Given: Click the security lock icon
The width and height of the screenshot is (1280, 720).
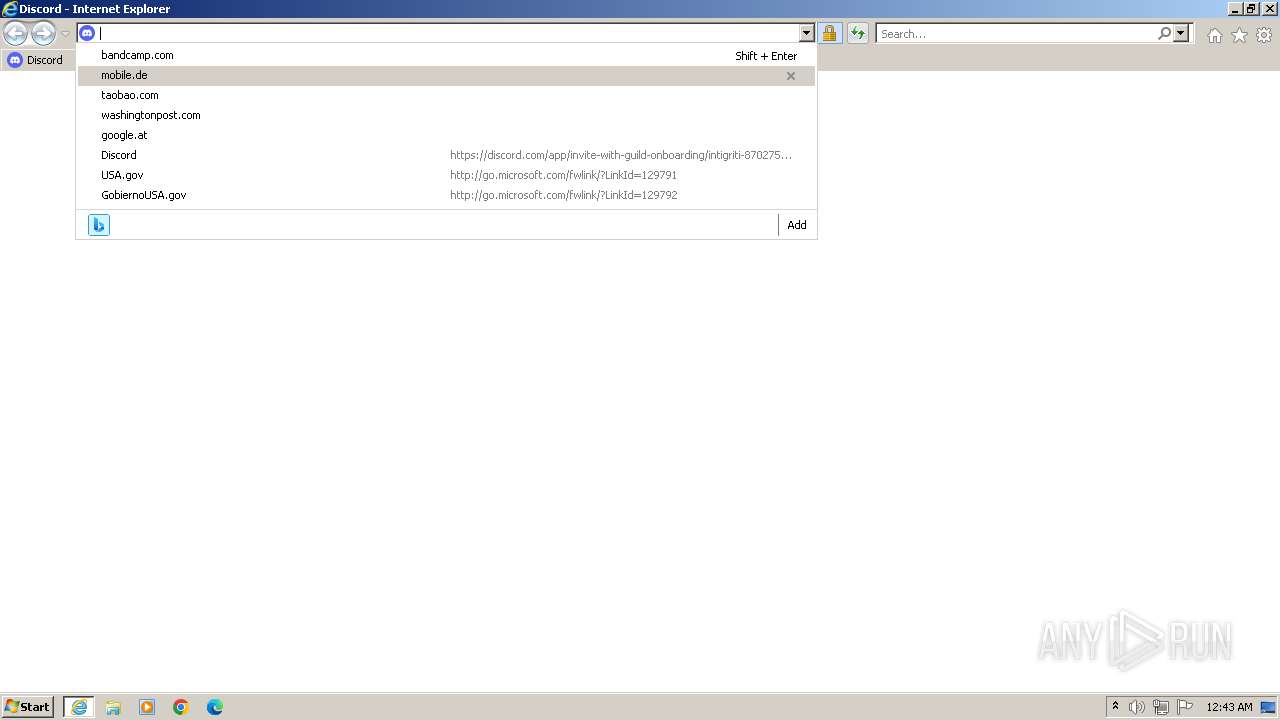Looking at the screenshot, I should click(829, 33).
